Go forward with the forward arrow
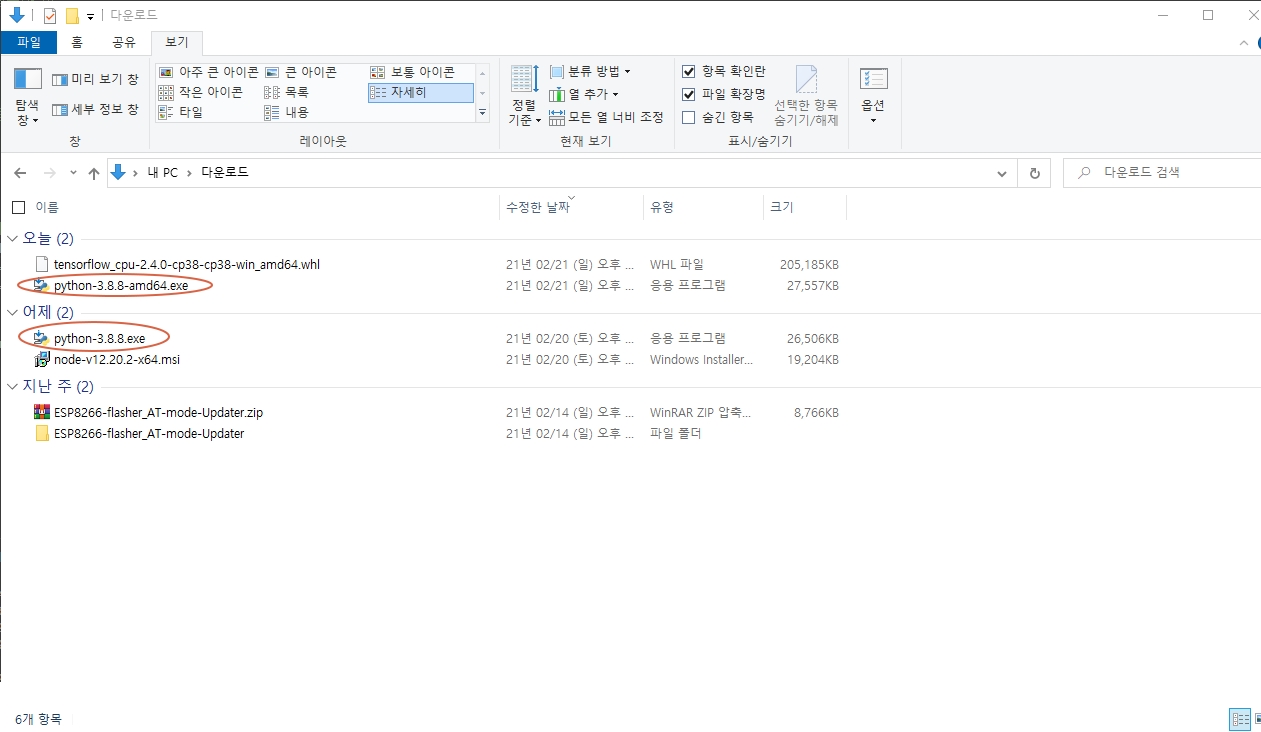1261x732 pixels. [48, 173]
